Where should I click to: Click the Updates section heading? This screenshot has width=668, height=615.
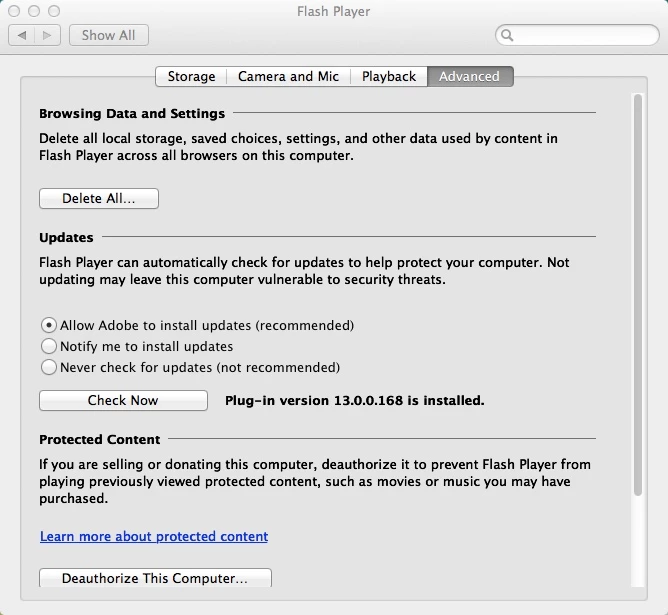(x=66, y=237)
